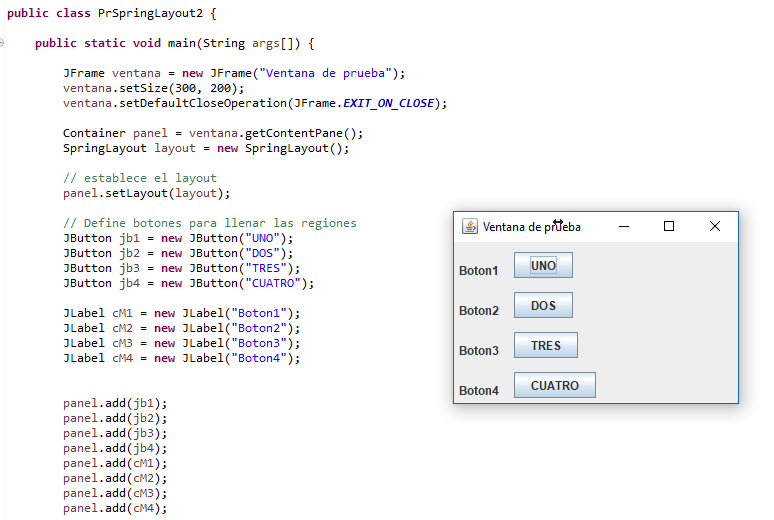
Task: Minimize the Ventana de prueba window
Action: click(x=624, y=227)
